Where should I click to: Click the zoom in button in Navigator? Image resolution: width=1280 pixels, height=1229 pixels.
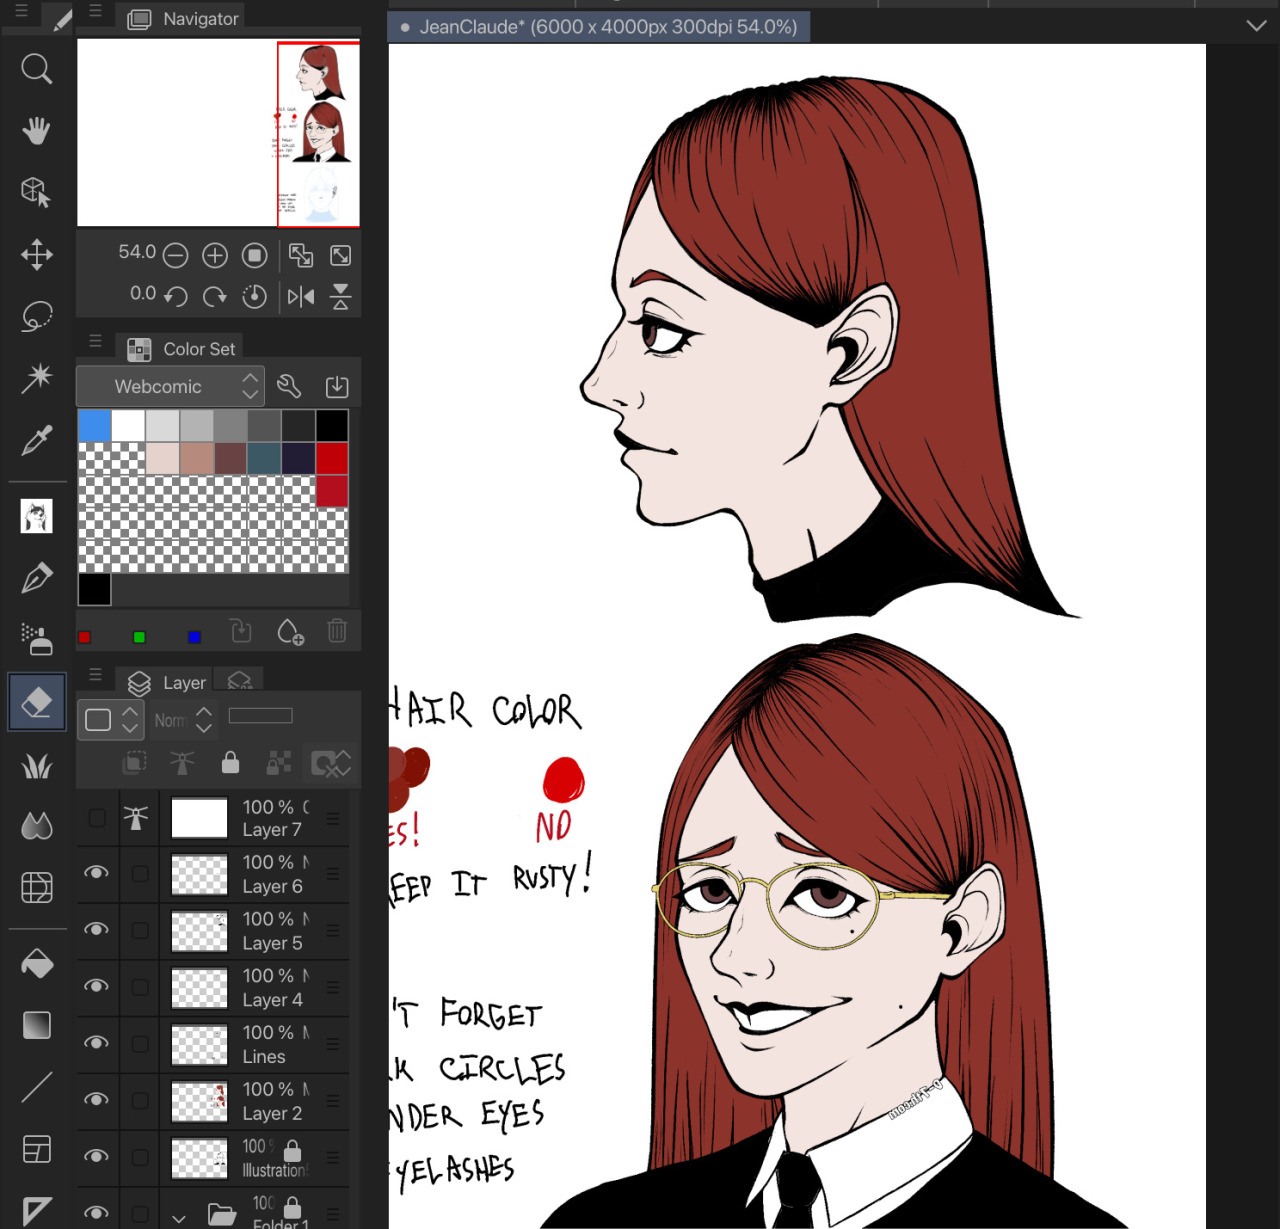click(215, 256)
